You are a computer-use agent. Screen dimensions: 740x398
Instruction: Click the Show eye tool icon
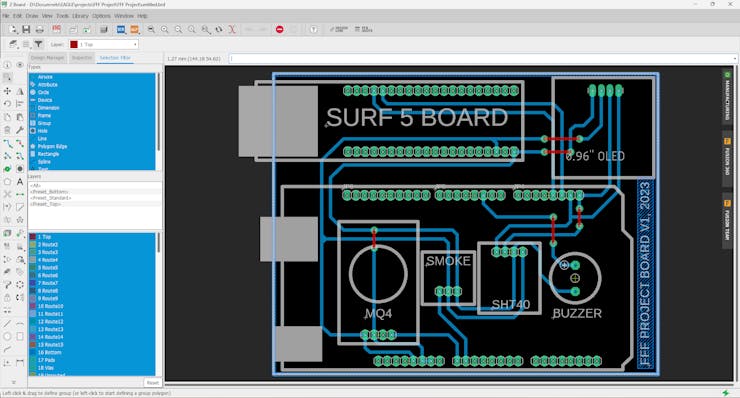20,65
